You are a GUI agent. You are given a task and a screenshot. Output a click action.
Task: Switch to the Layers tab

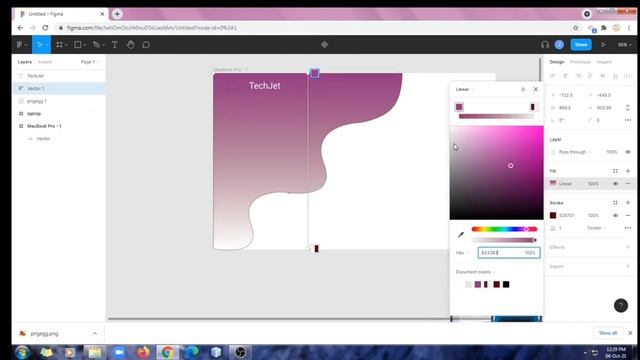[x=24, y=62]
